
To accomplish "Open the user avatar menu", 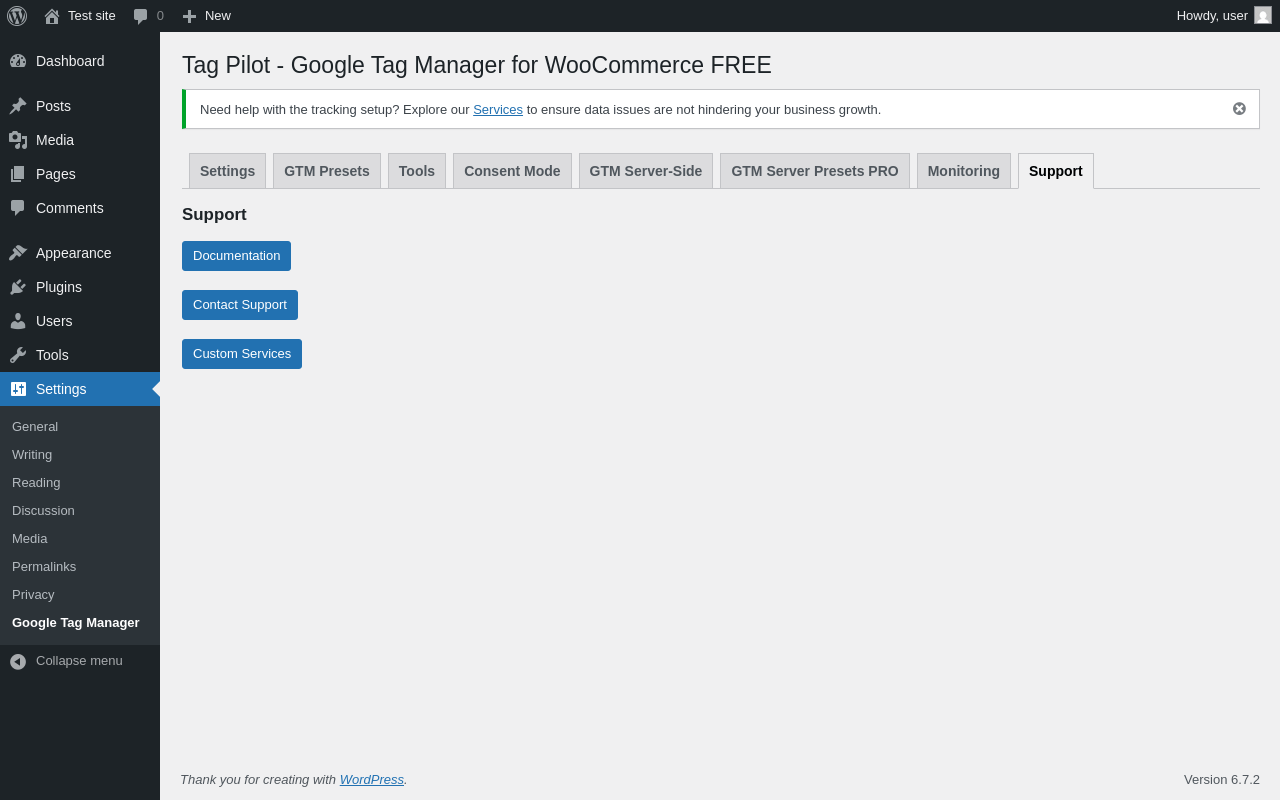I will [x=1263, y=15].
